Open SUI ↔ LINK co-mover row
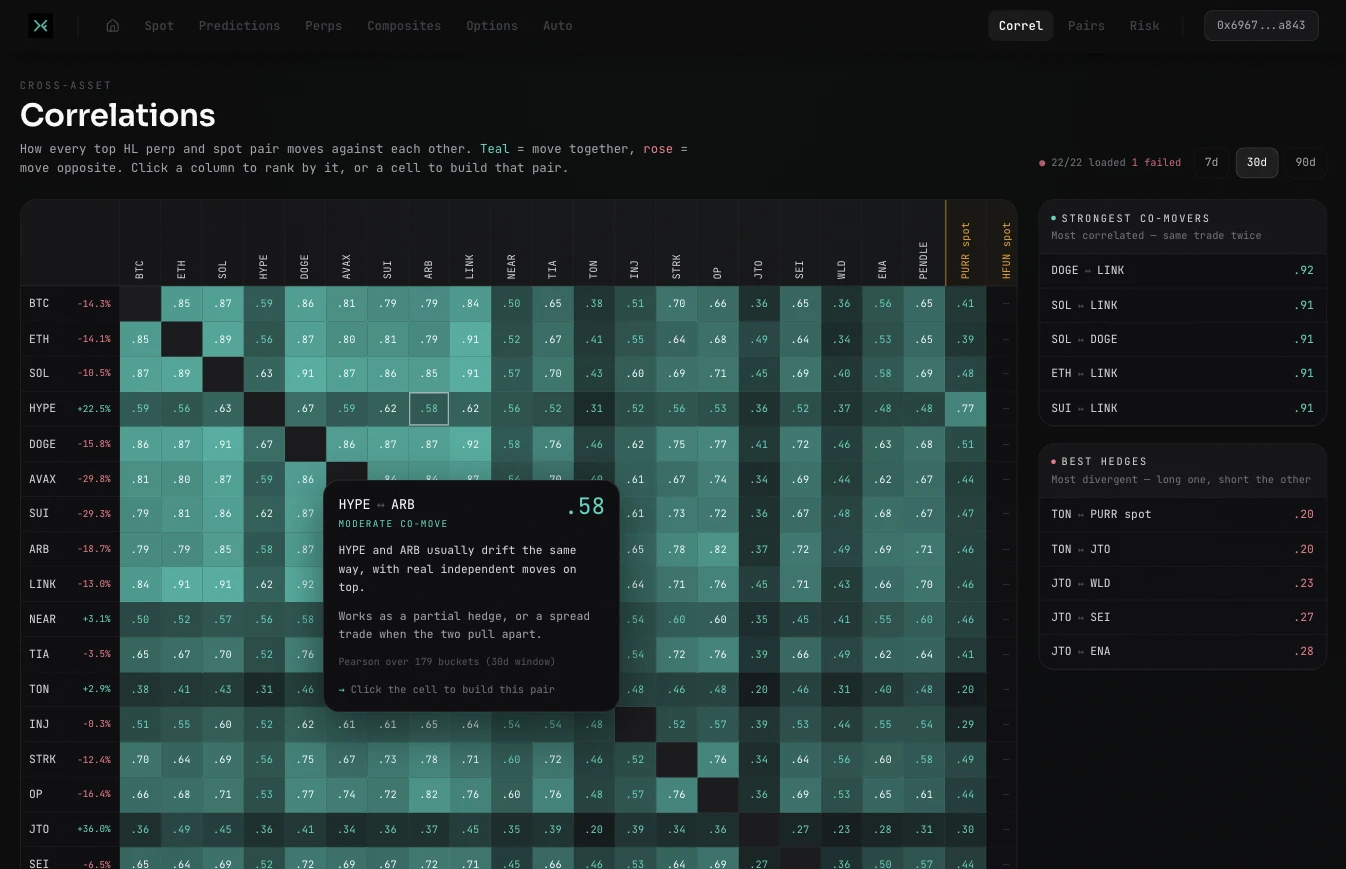This screenshot has width=1346, height=869. pos(1182,408)
